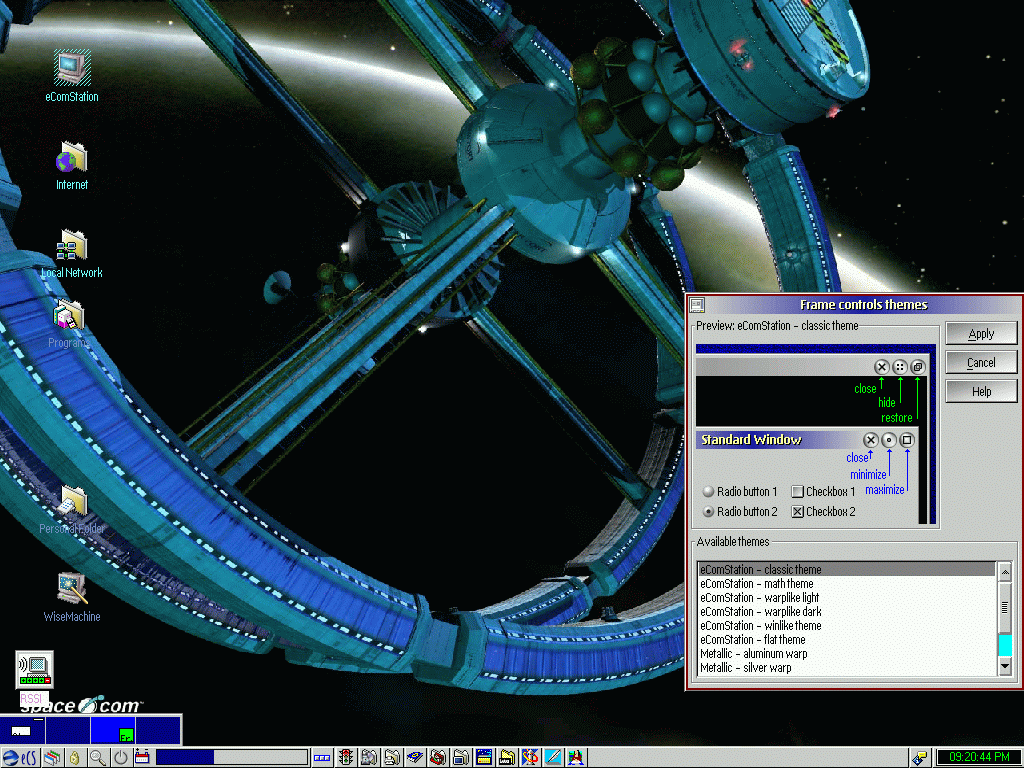Click the themes list scrollbar thumb

(x=1005, y=607)
